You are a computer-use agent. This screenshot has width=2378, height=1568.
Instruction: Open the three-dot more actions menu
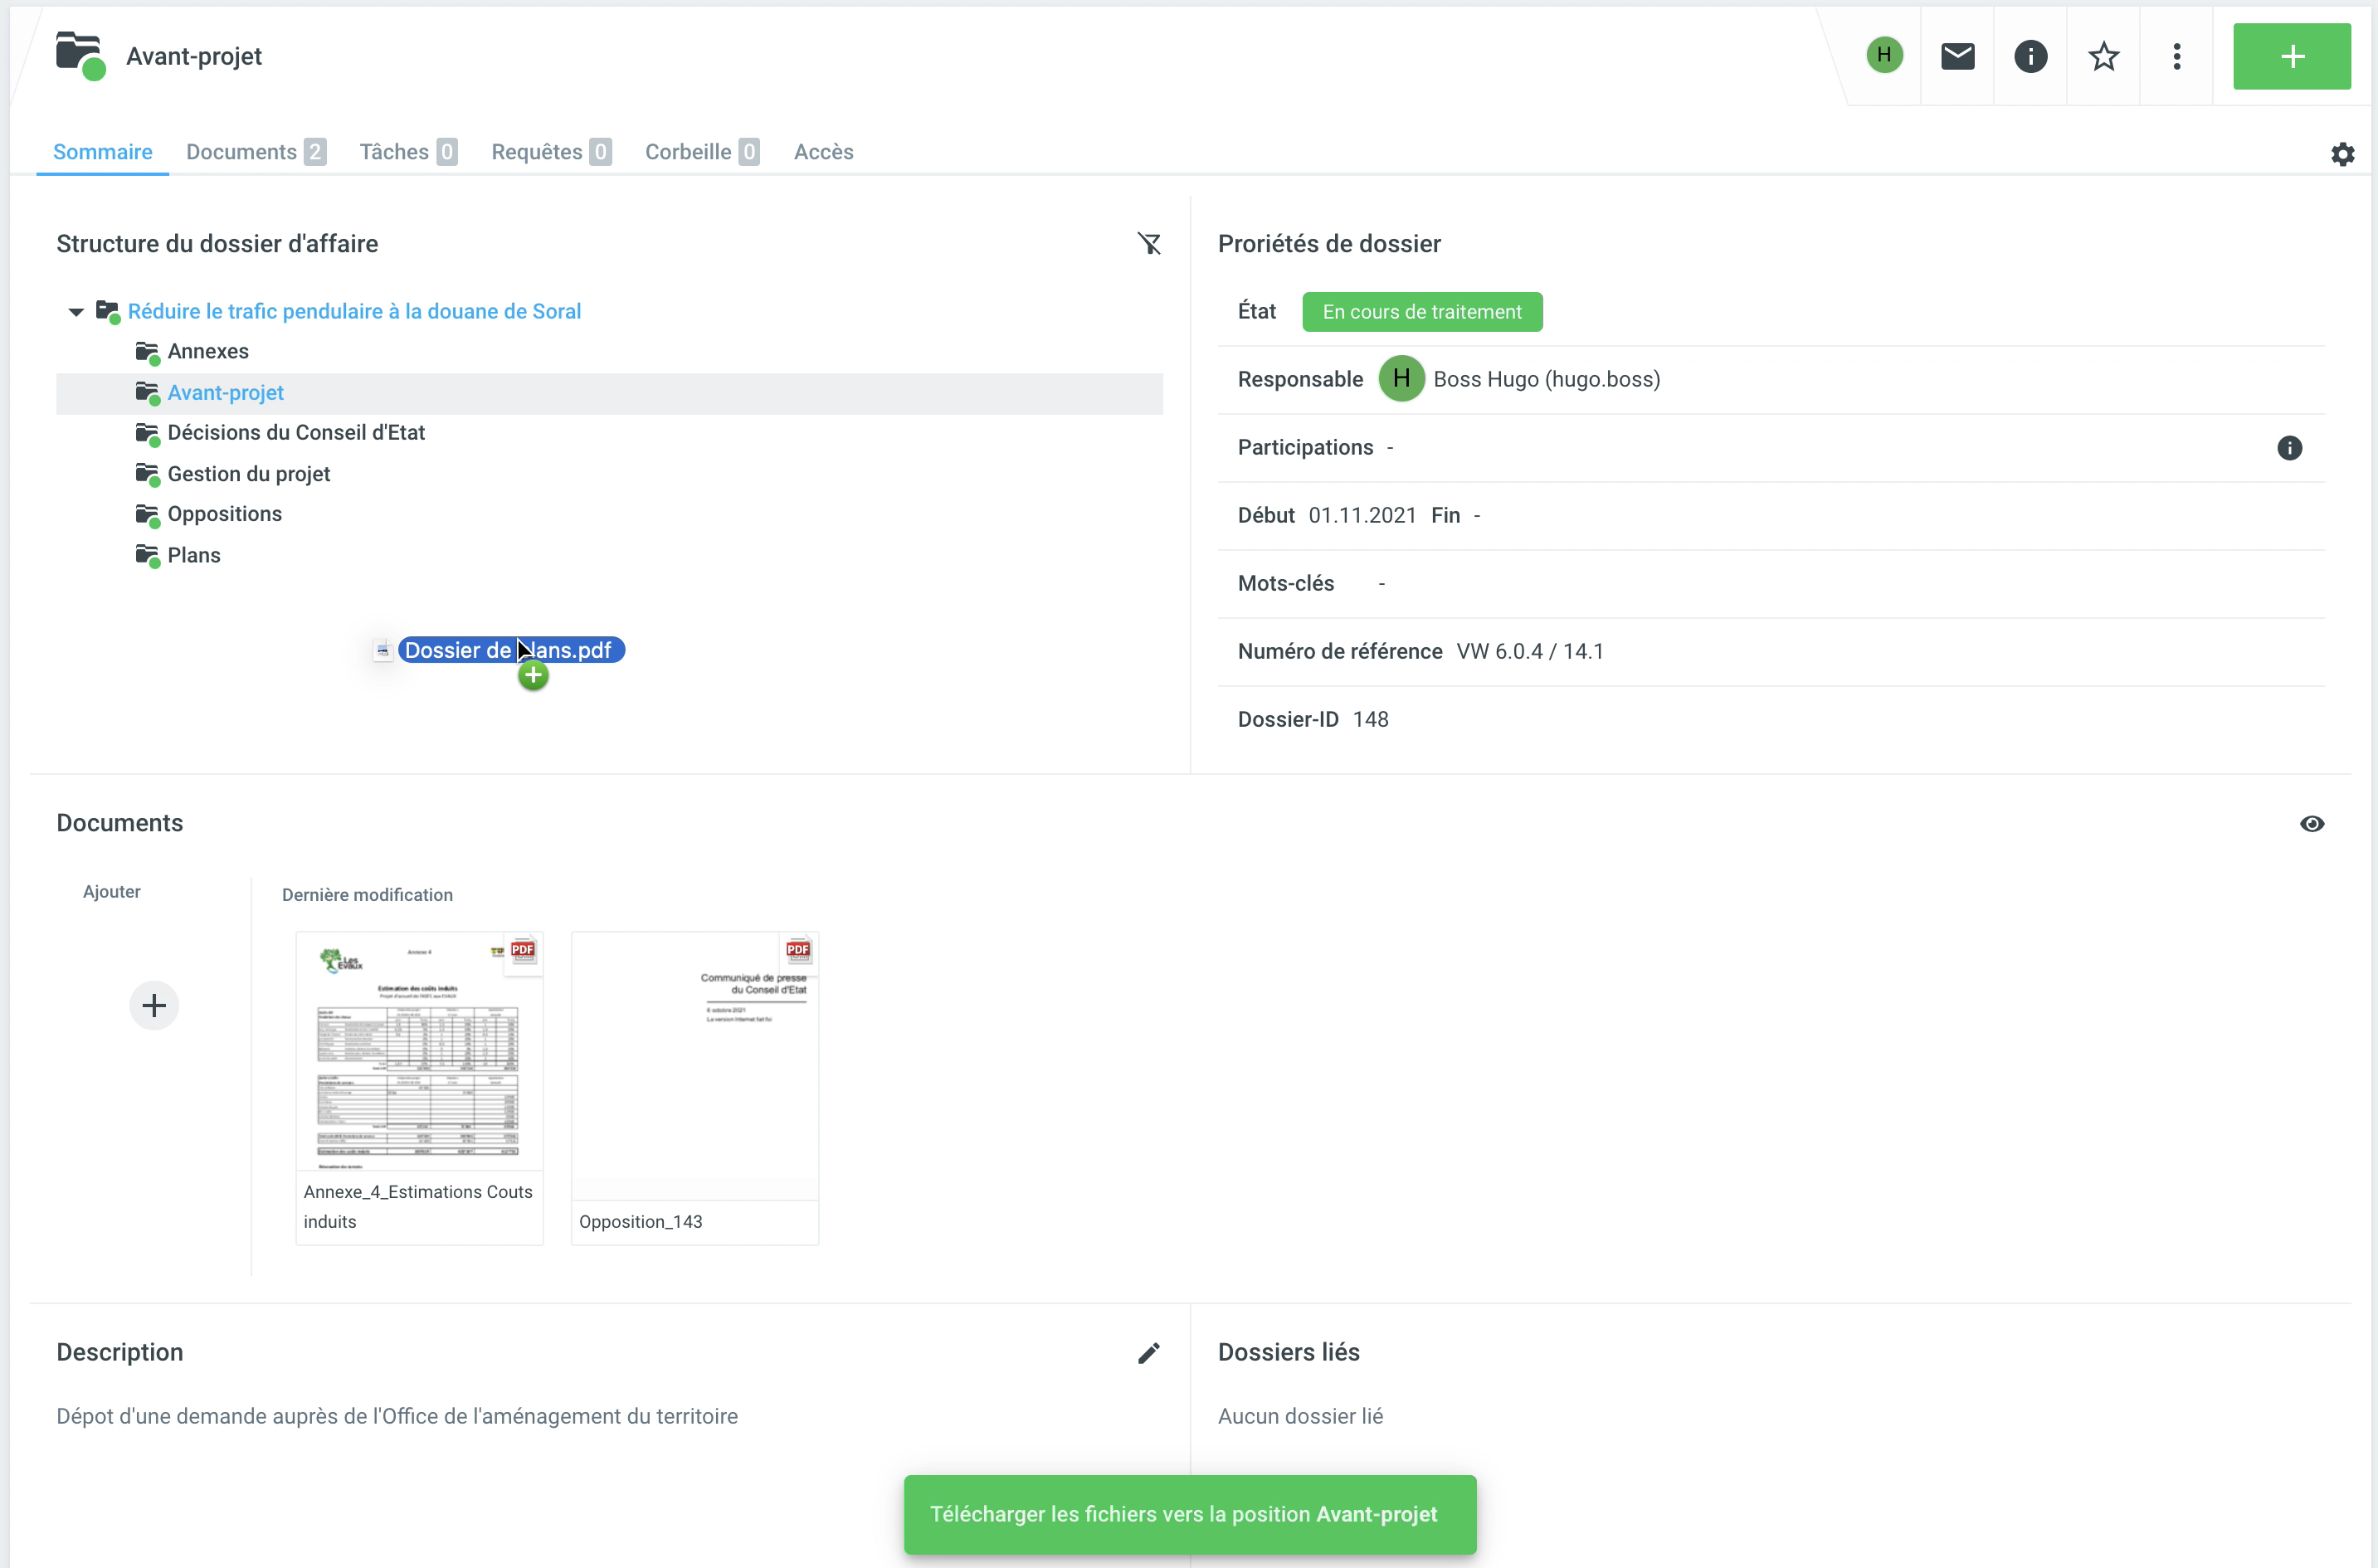click(2176, 56)
